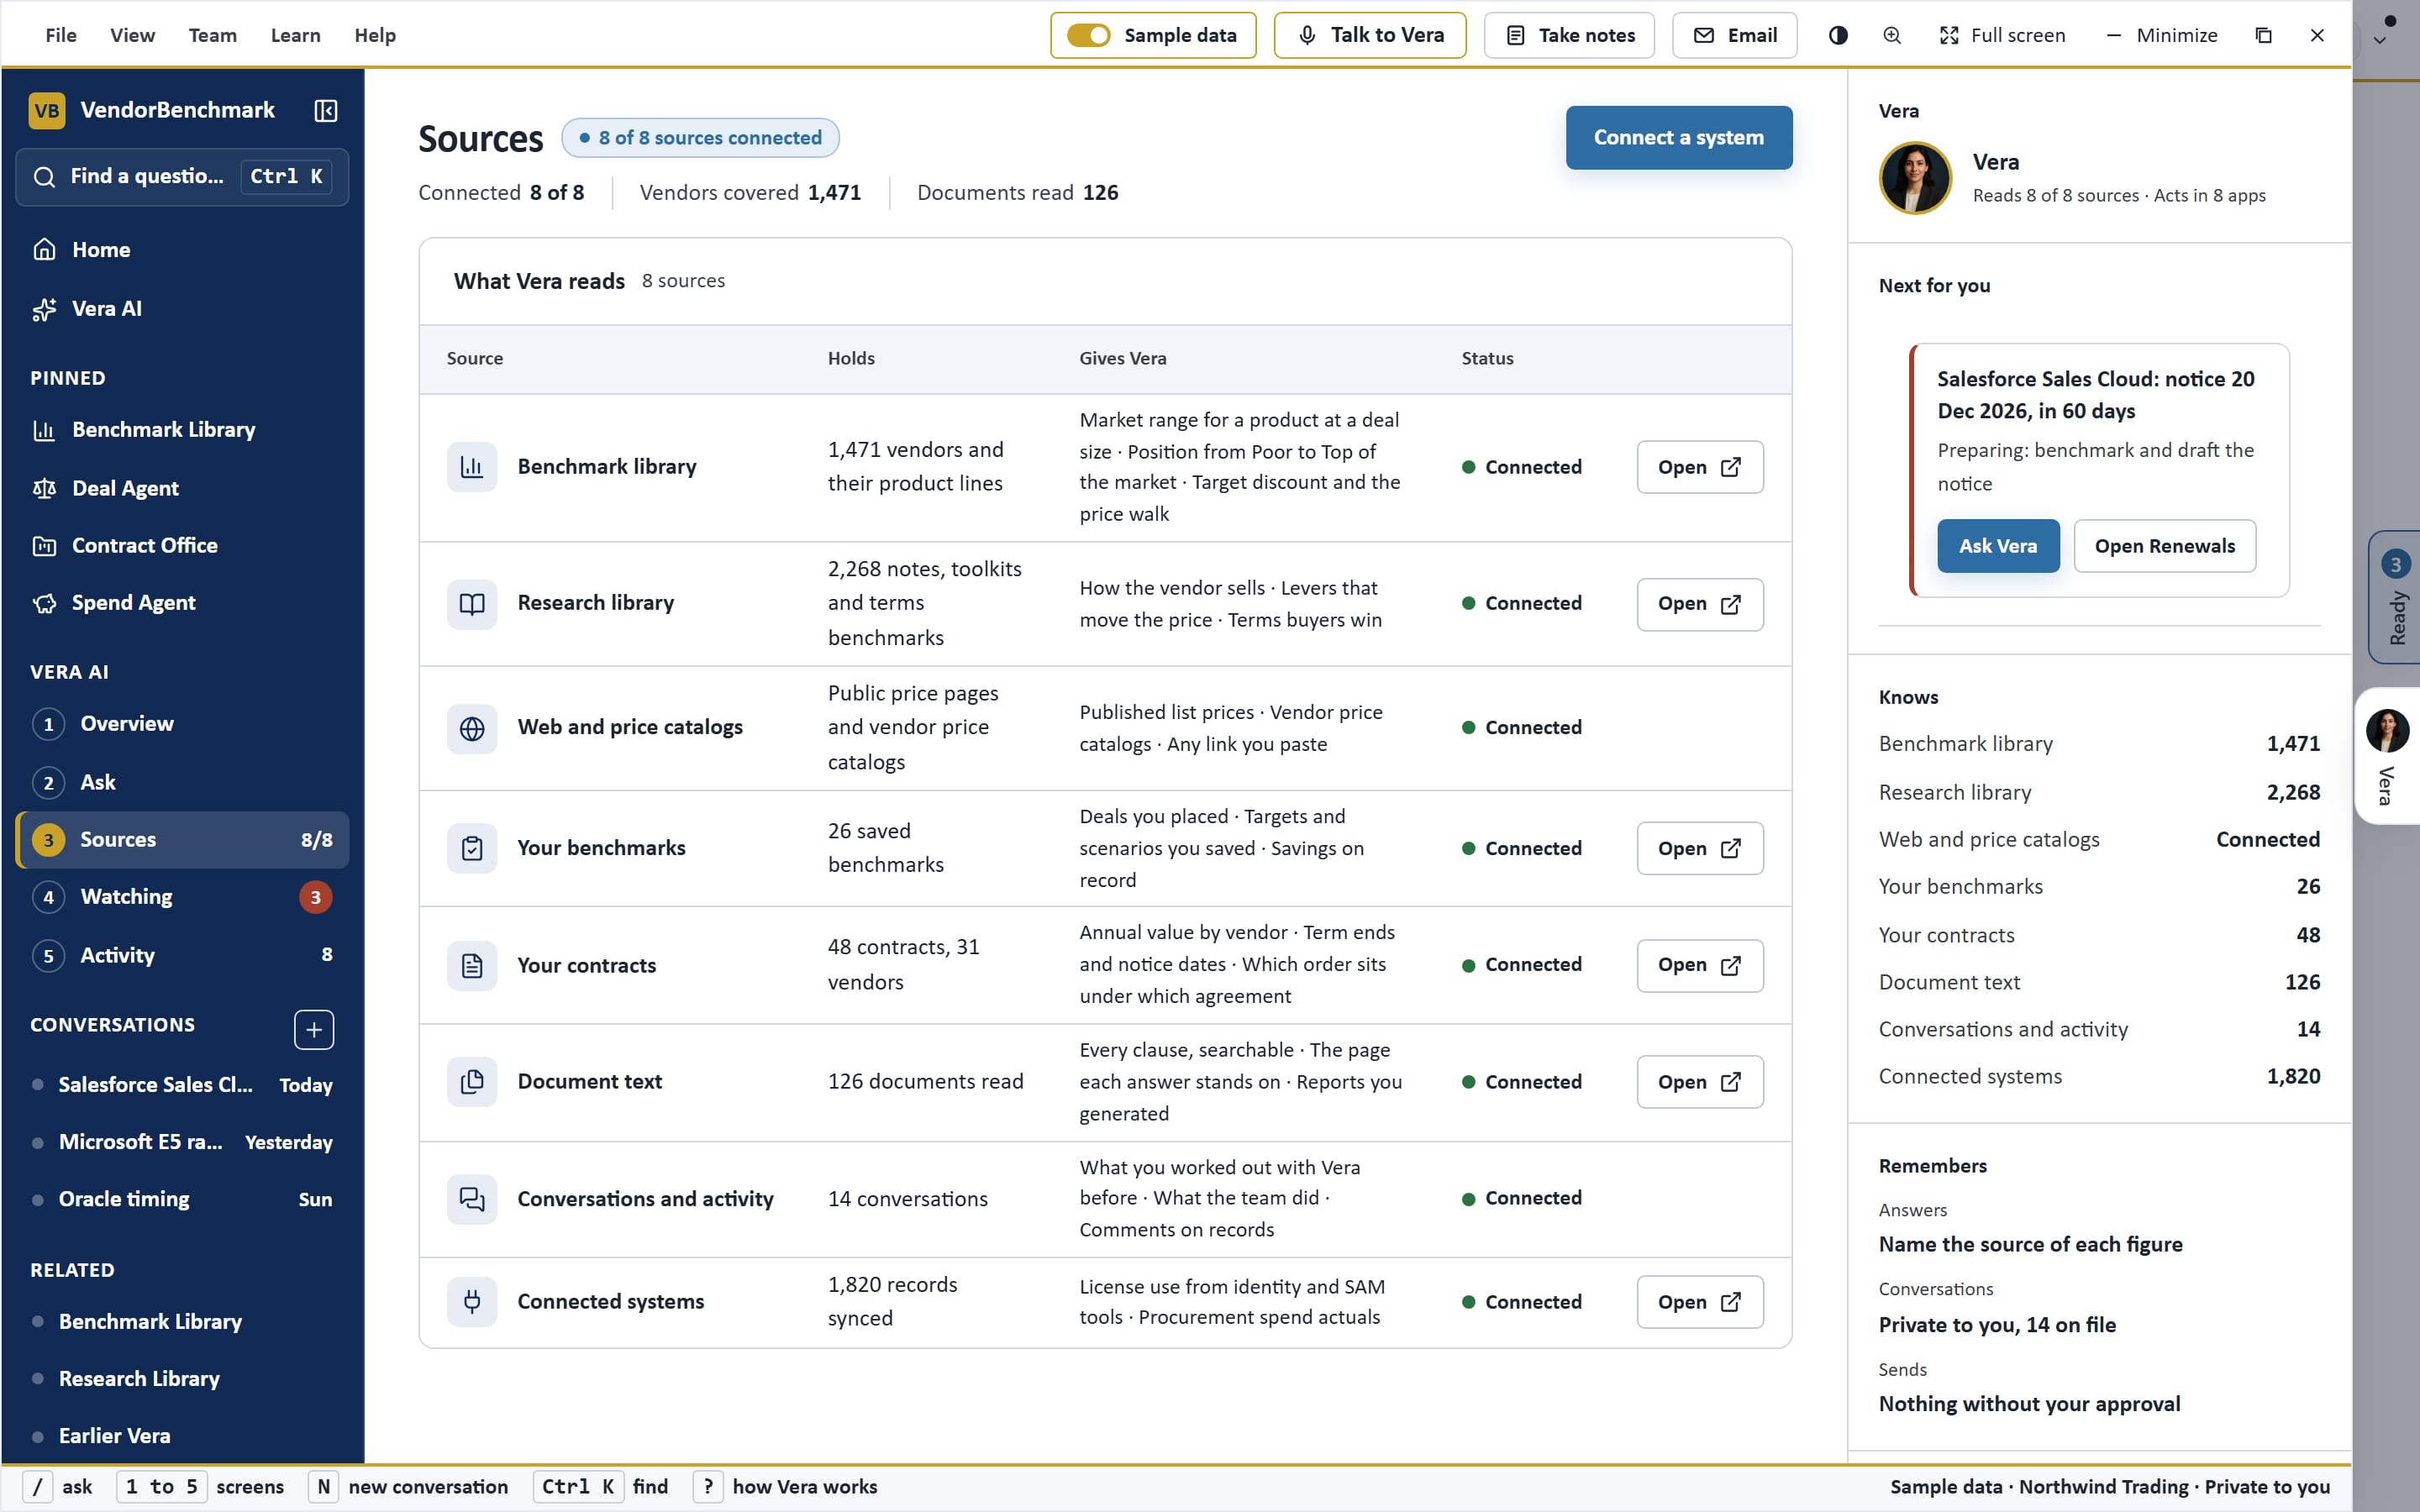
Task: Open pinned Benchmark Library
Action: coord(182,430)
